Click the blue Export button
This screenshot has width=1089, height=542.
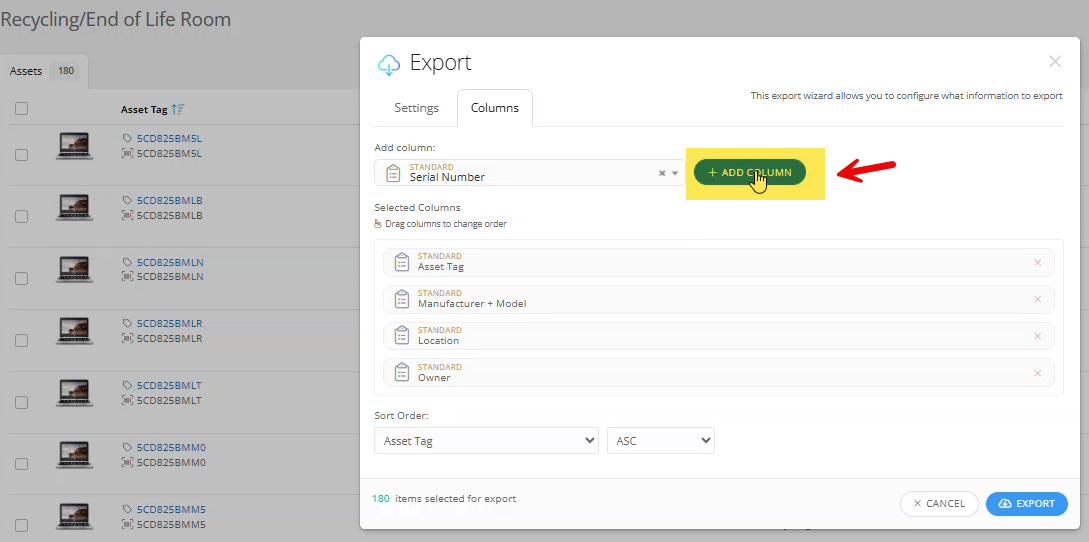pos(1026,504)
